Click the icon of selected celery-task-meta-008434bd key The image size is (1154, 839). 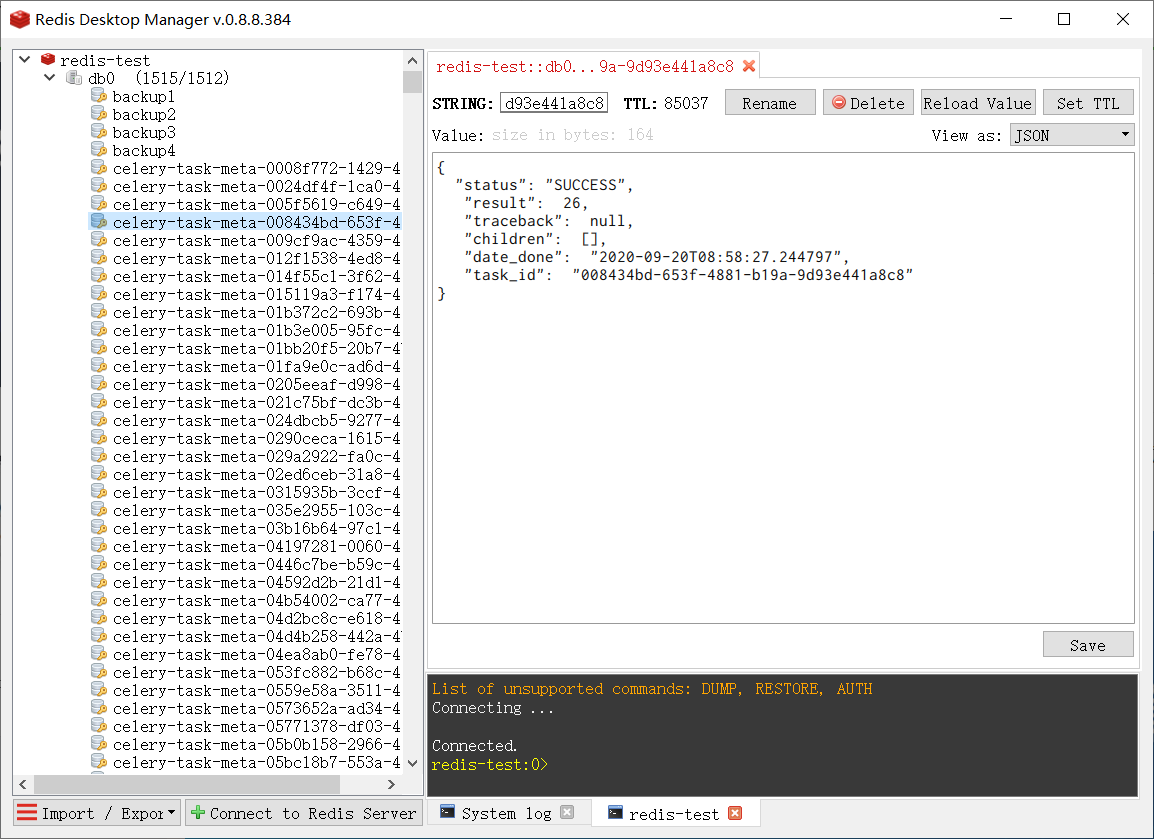(98, 222)
